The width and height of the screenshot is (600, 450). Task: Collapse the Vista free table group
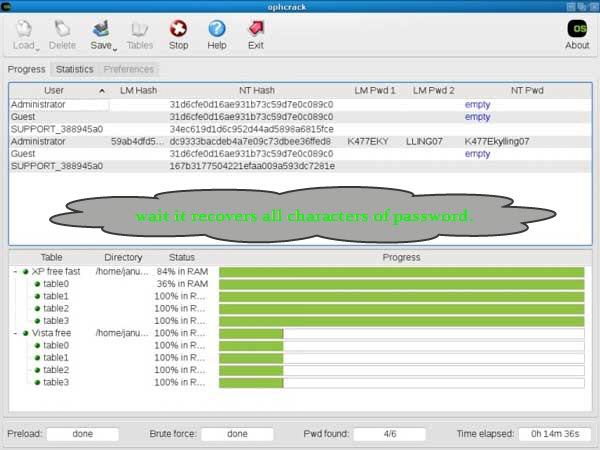click(15, 333)
